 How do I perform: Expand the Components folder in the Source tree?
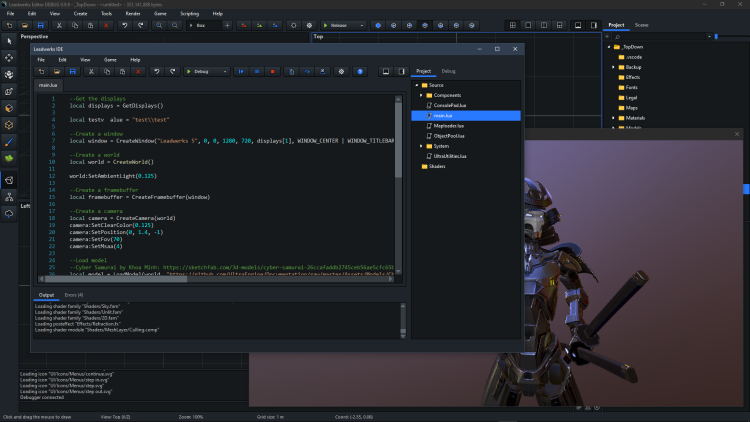[421, 95]
